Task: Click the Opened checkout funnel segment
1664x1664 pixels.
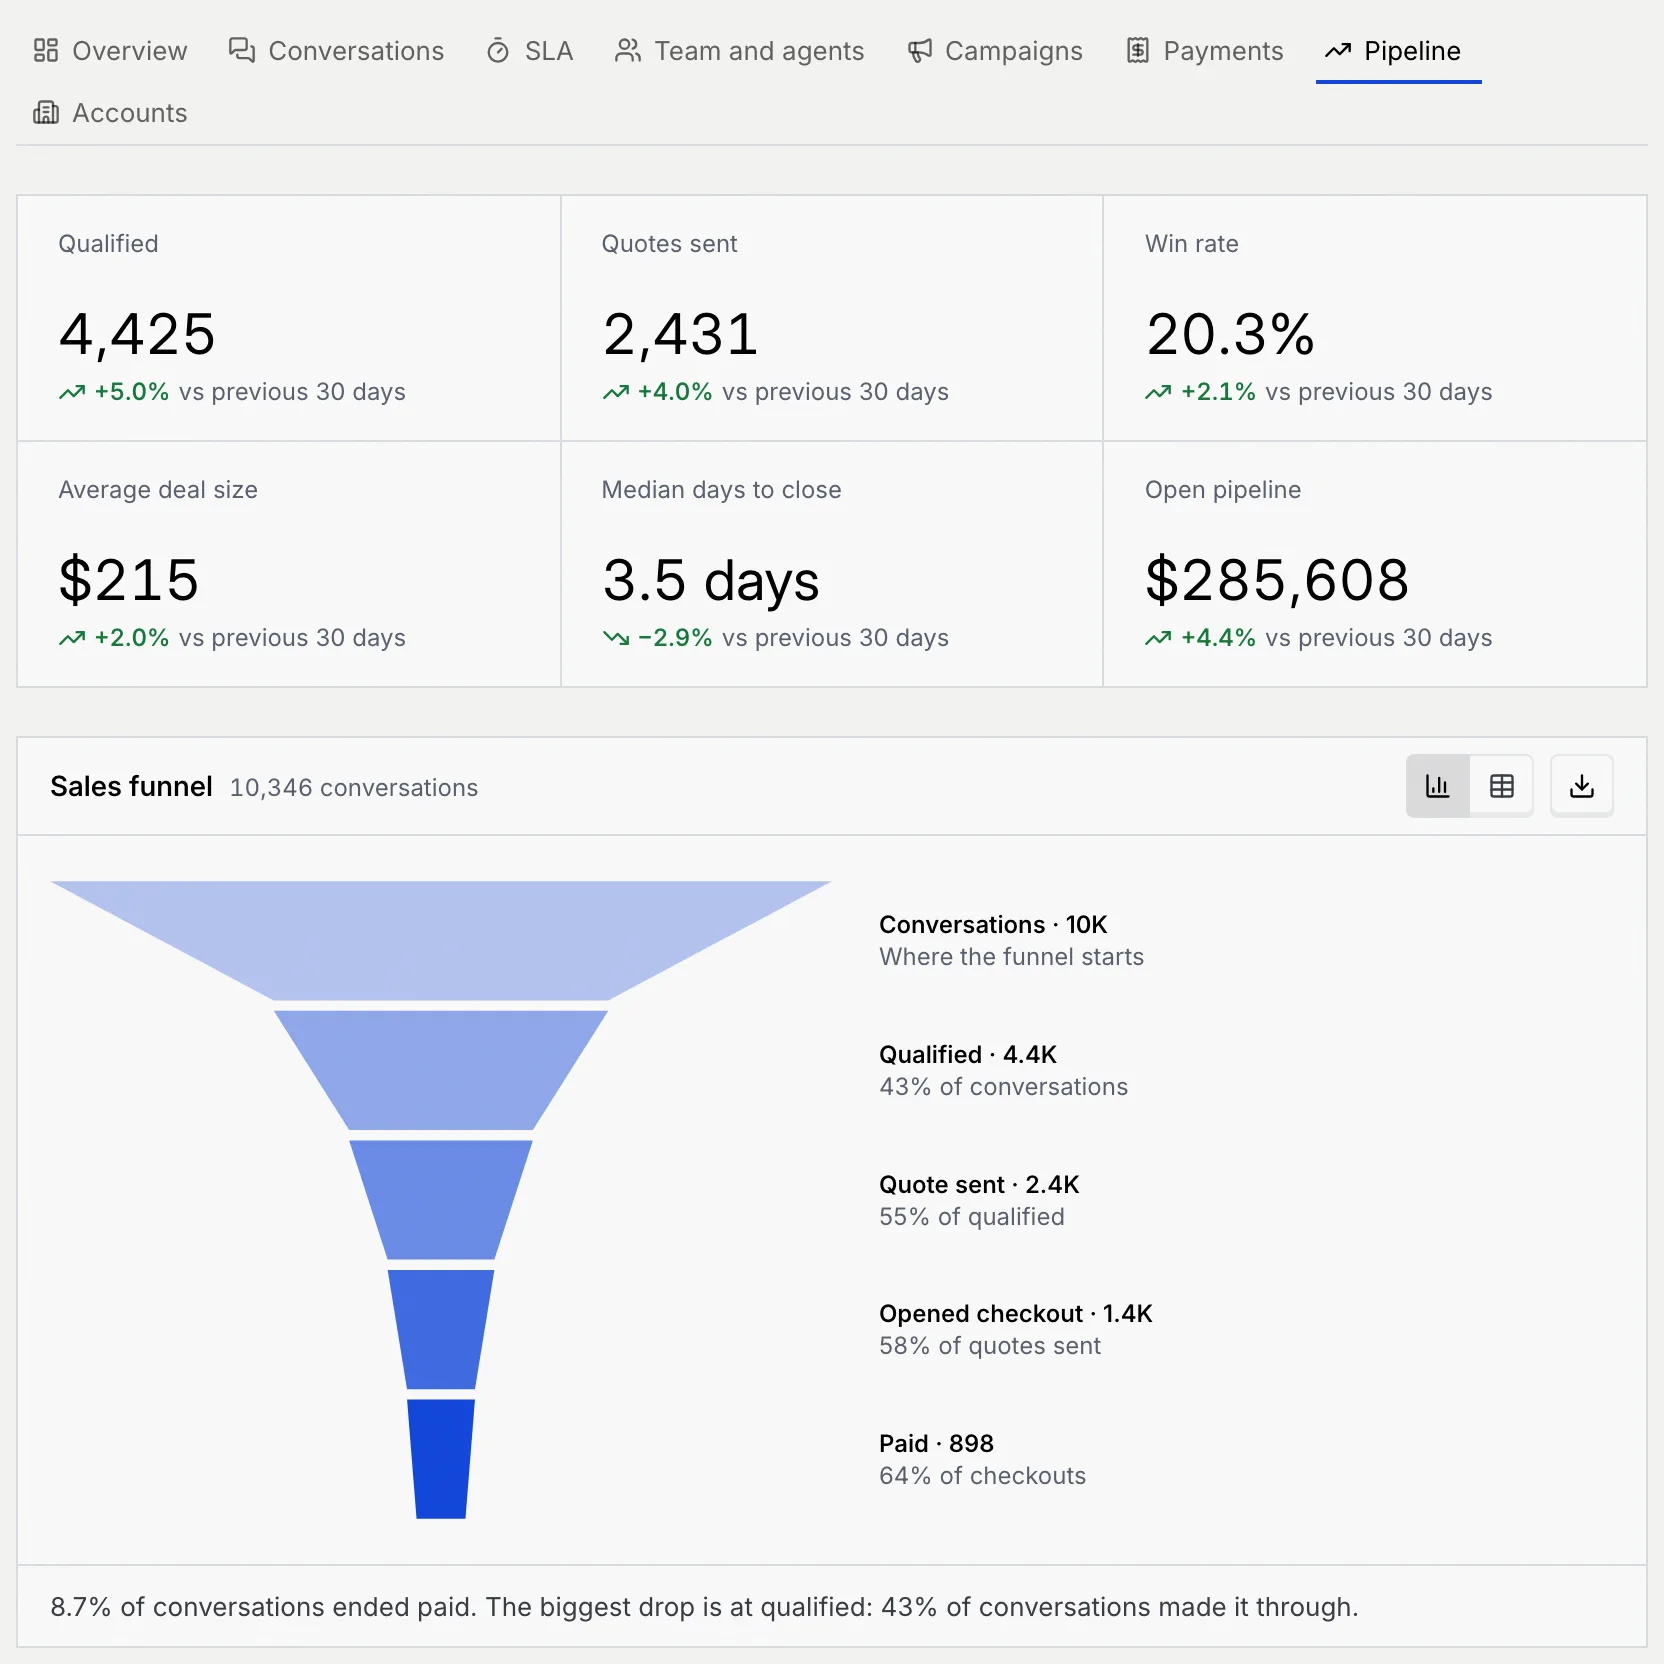Action: (441, 1329)
